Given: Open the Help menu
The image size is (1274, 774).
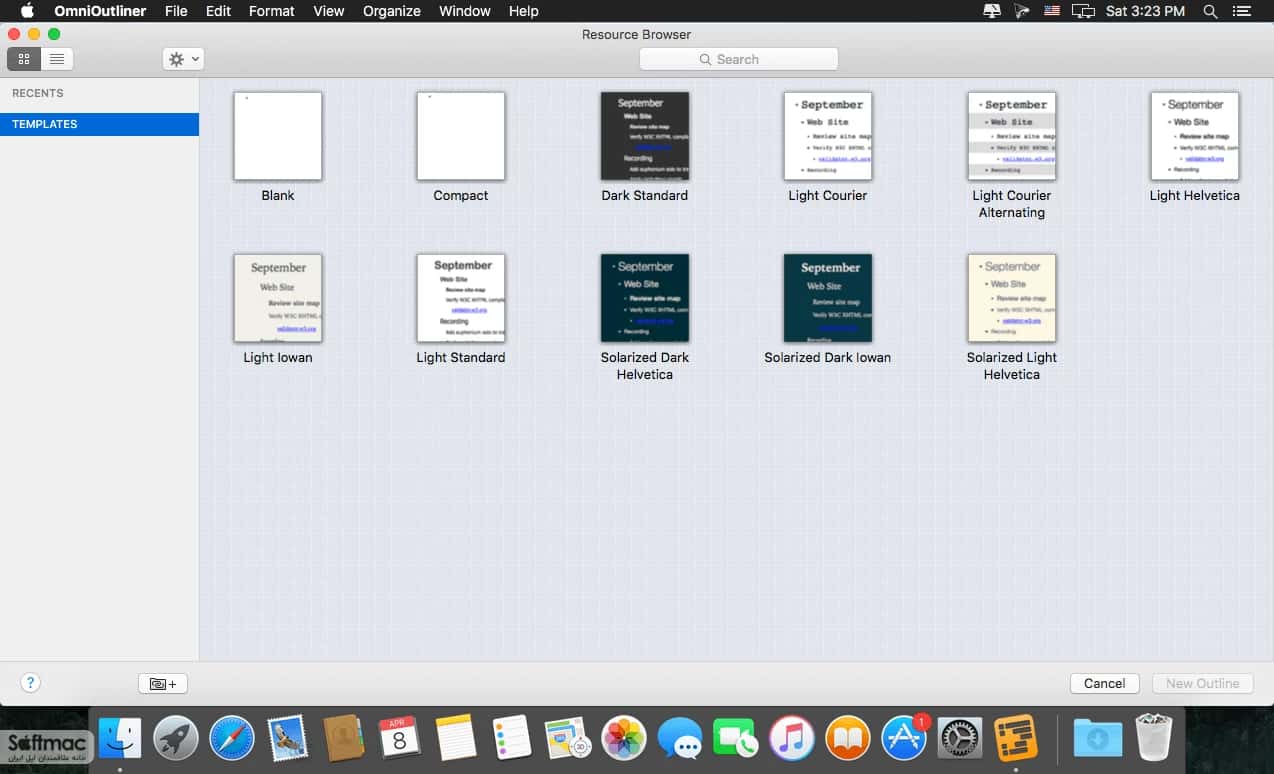Looking at the screenshot, I should tap(523, 11).
